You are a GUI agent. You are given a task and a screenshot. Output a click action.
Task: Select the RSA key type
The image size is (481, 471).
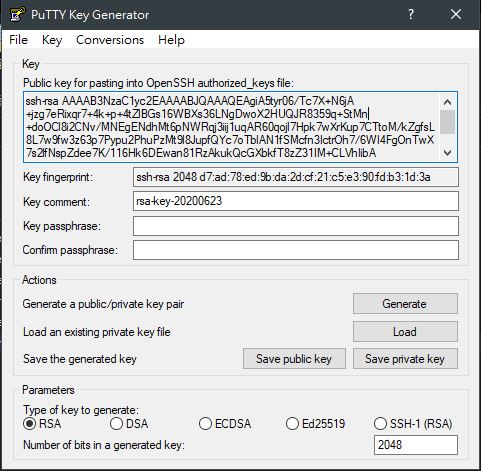(x=42, y=424)
